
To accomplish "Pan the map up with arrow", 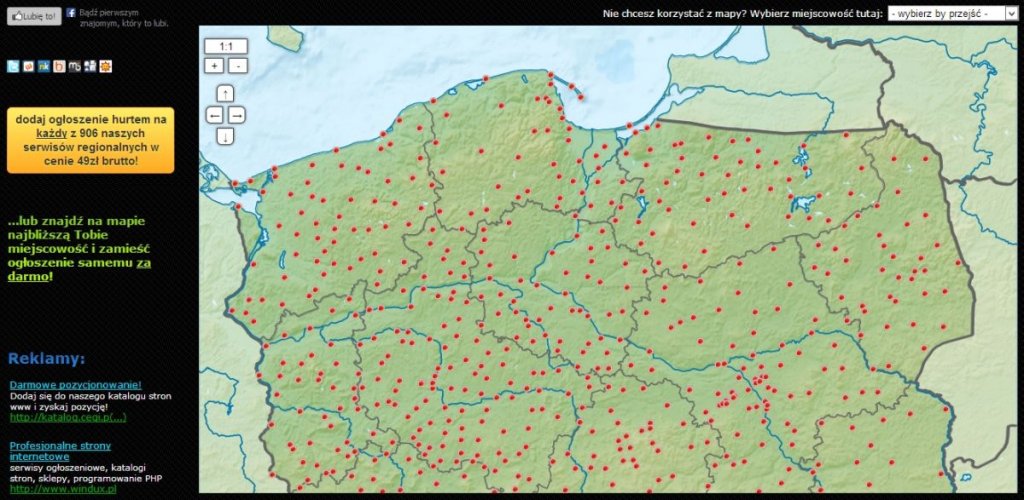I will pyautogui.click(x=225, y=94).
